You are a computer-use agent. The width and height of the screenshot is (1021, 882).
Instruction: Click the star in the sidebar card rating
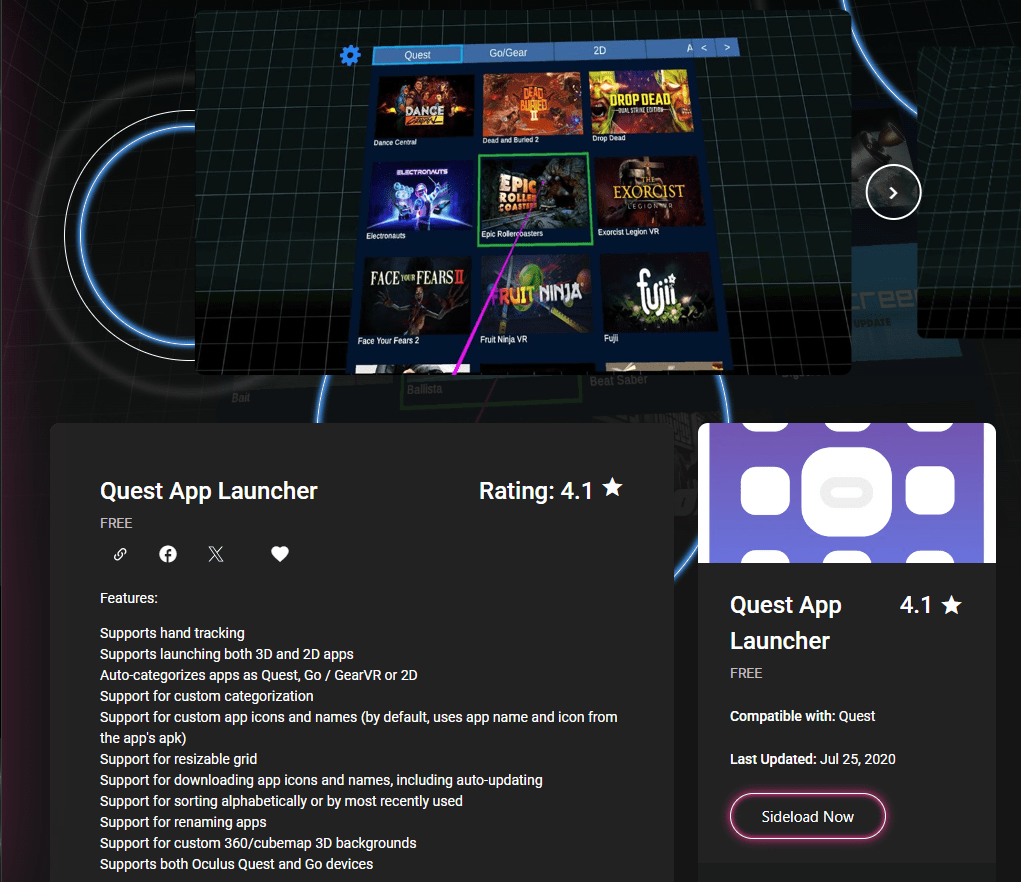click(x=951, y=605)
